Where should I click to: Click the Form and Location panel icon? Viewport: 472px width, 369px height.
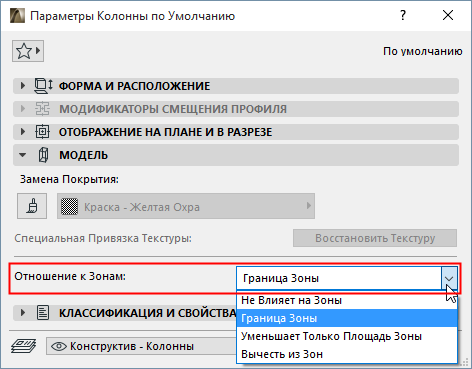coord(43,86)
